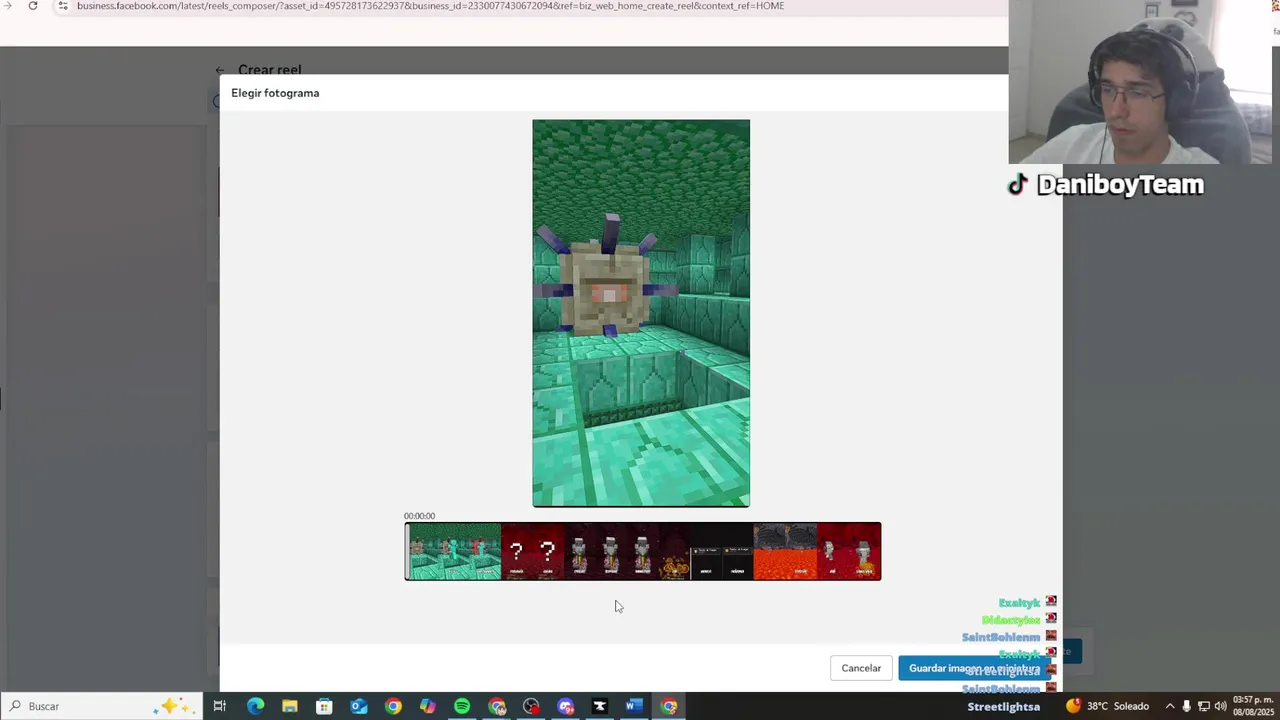
Task: Open Outlook from the taskbar
Action: (359, 706)
